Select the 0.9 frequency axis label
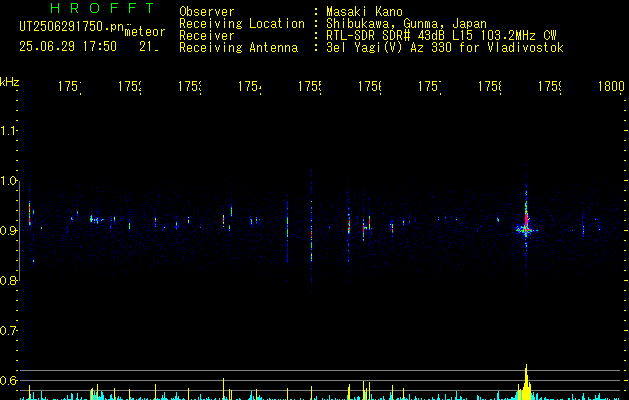The height and width of the screenshot is (400, 629). pyautogui.click(x=8, y=231)
